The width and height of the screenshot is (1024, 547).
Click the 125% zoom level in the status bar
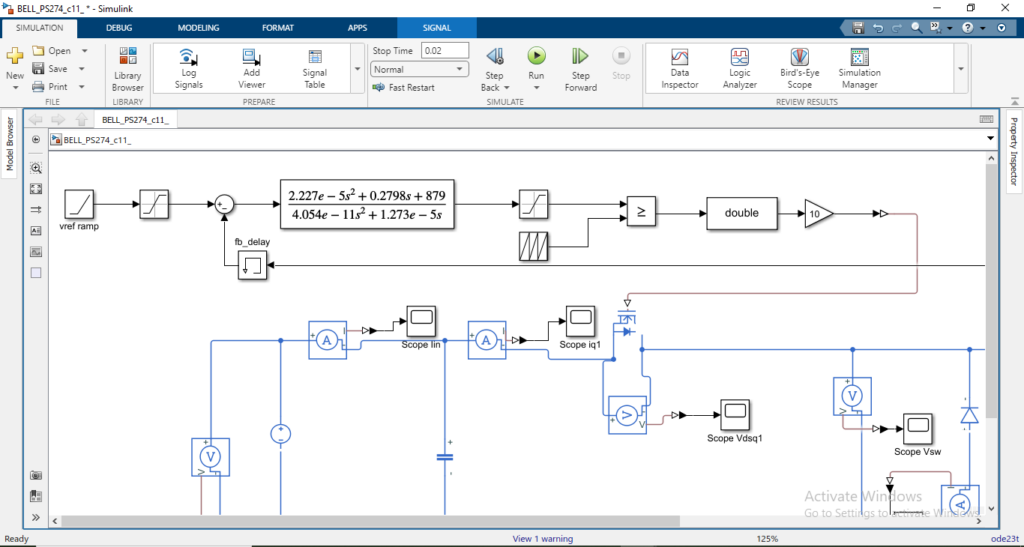[767, 539]
